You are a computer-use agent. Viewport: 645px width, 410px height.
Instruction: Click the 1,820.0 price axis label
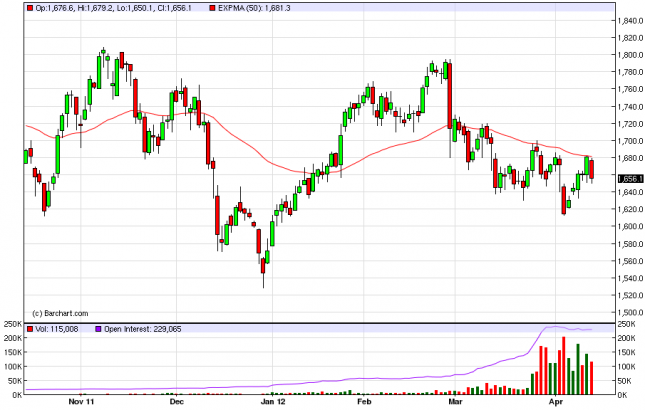pos(630,38)
